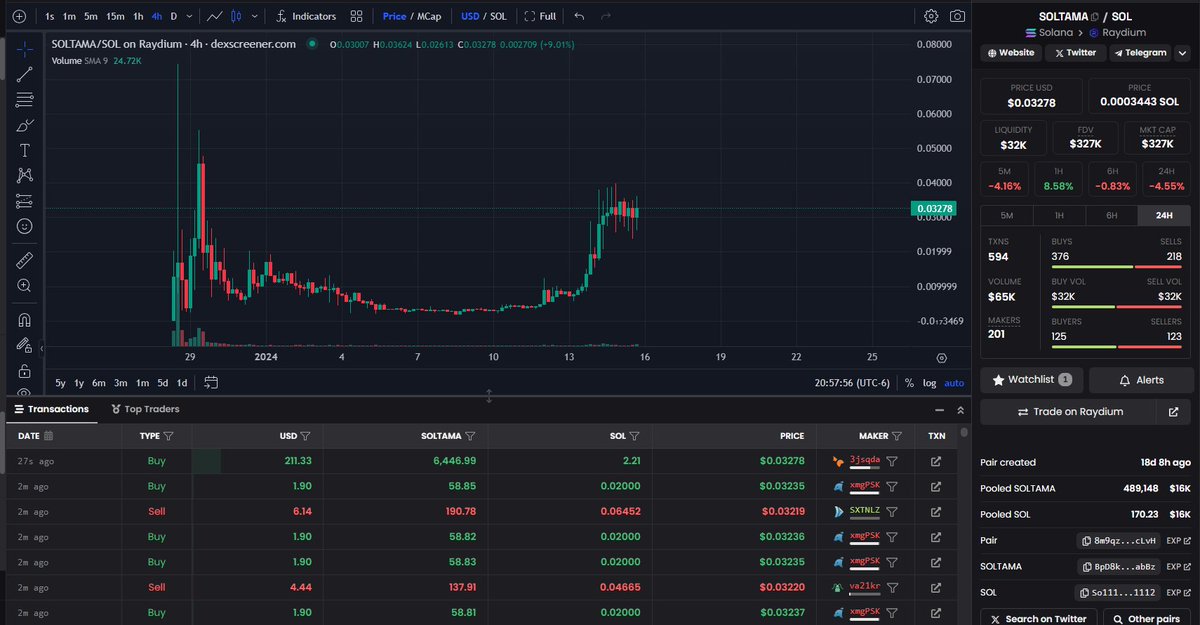Screen dimensions: 1200x625
Task: Select the text annotation tool
Action: click(25, 150)
